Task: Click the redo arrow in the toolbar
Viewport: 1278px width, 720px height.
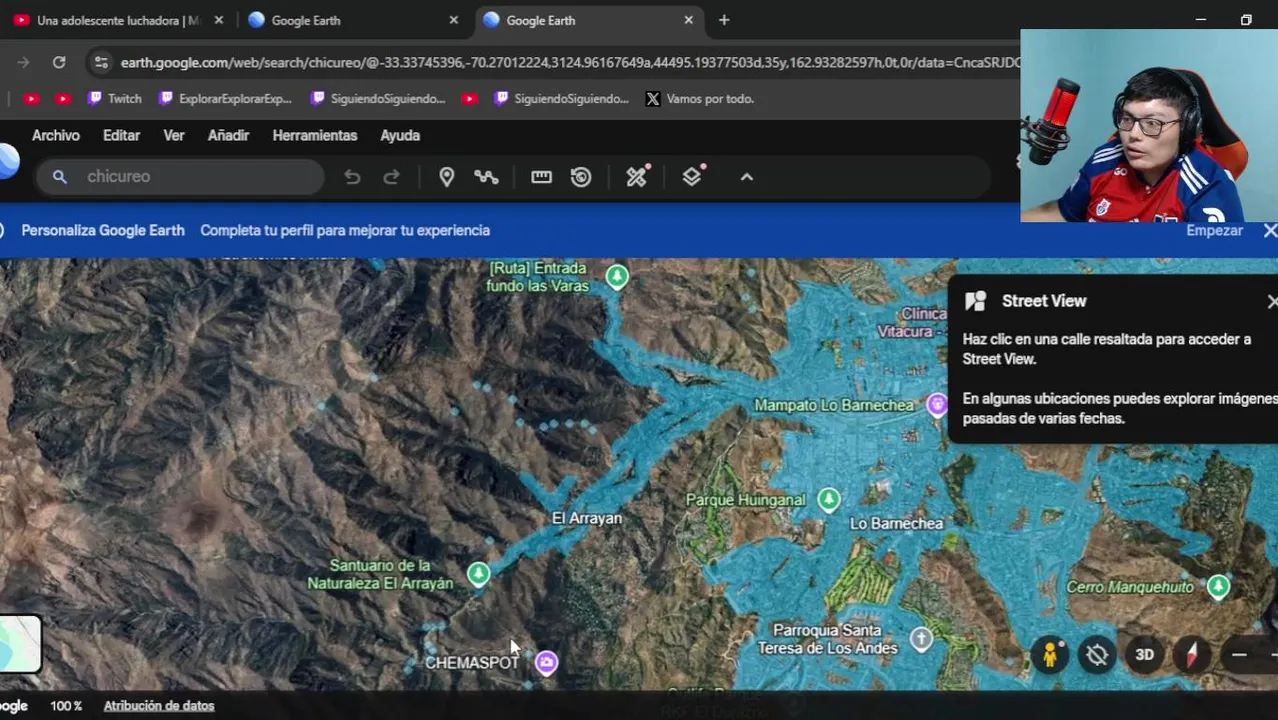Action: click(391, 177)
